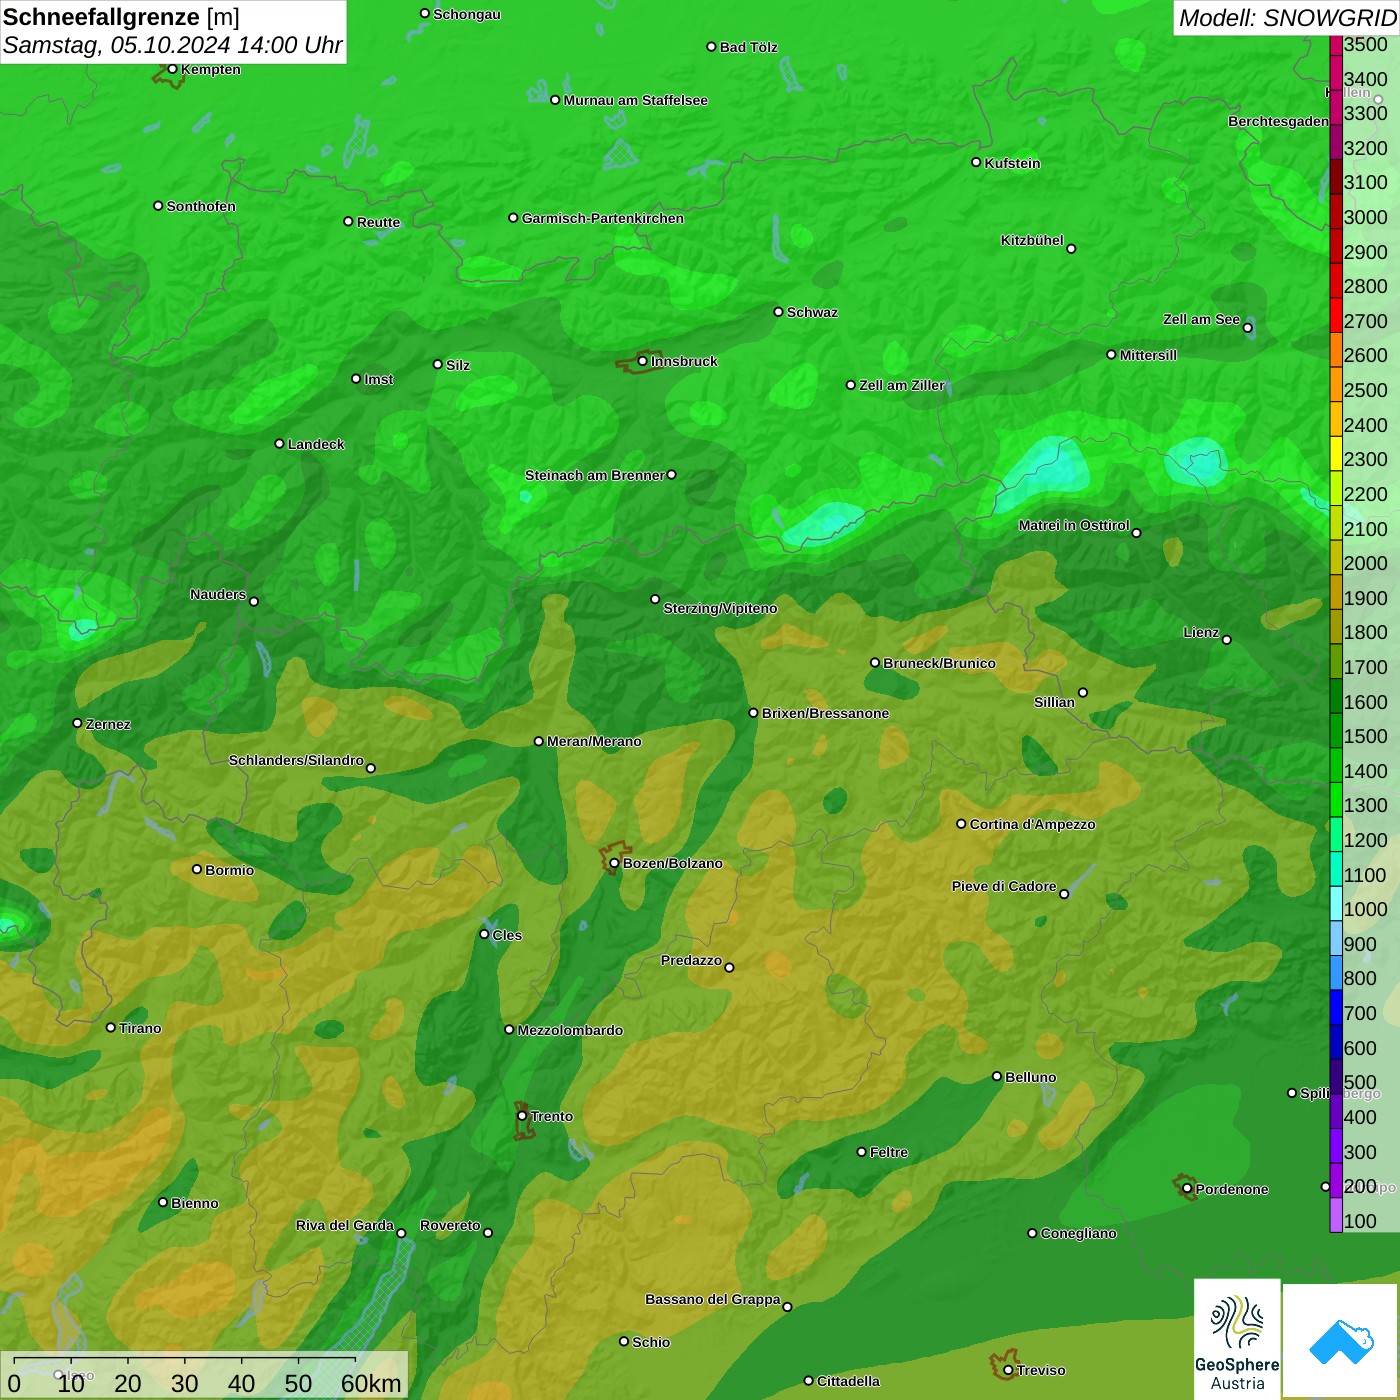
Task: Click the Zernez marker dot
Action: 77,723
